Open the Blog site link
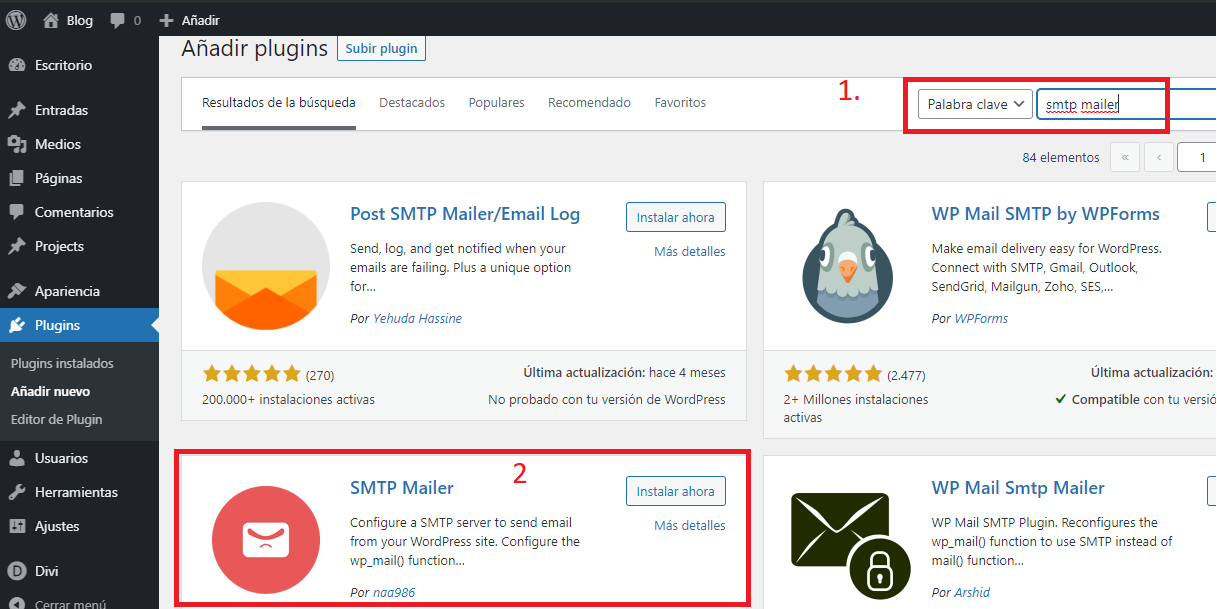 (x=69, y=20)
